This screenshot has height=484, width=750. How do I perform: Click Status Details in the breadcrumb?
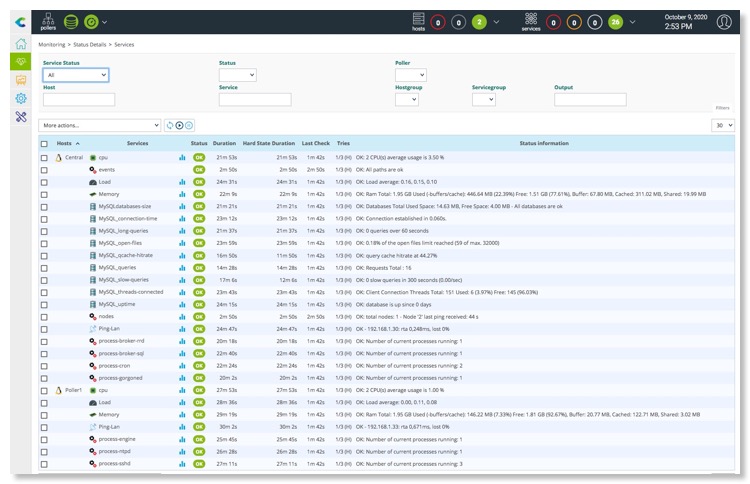point(89,45)
